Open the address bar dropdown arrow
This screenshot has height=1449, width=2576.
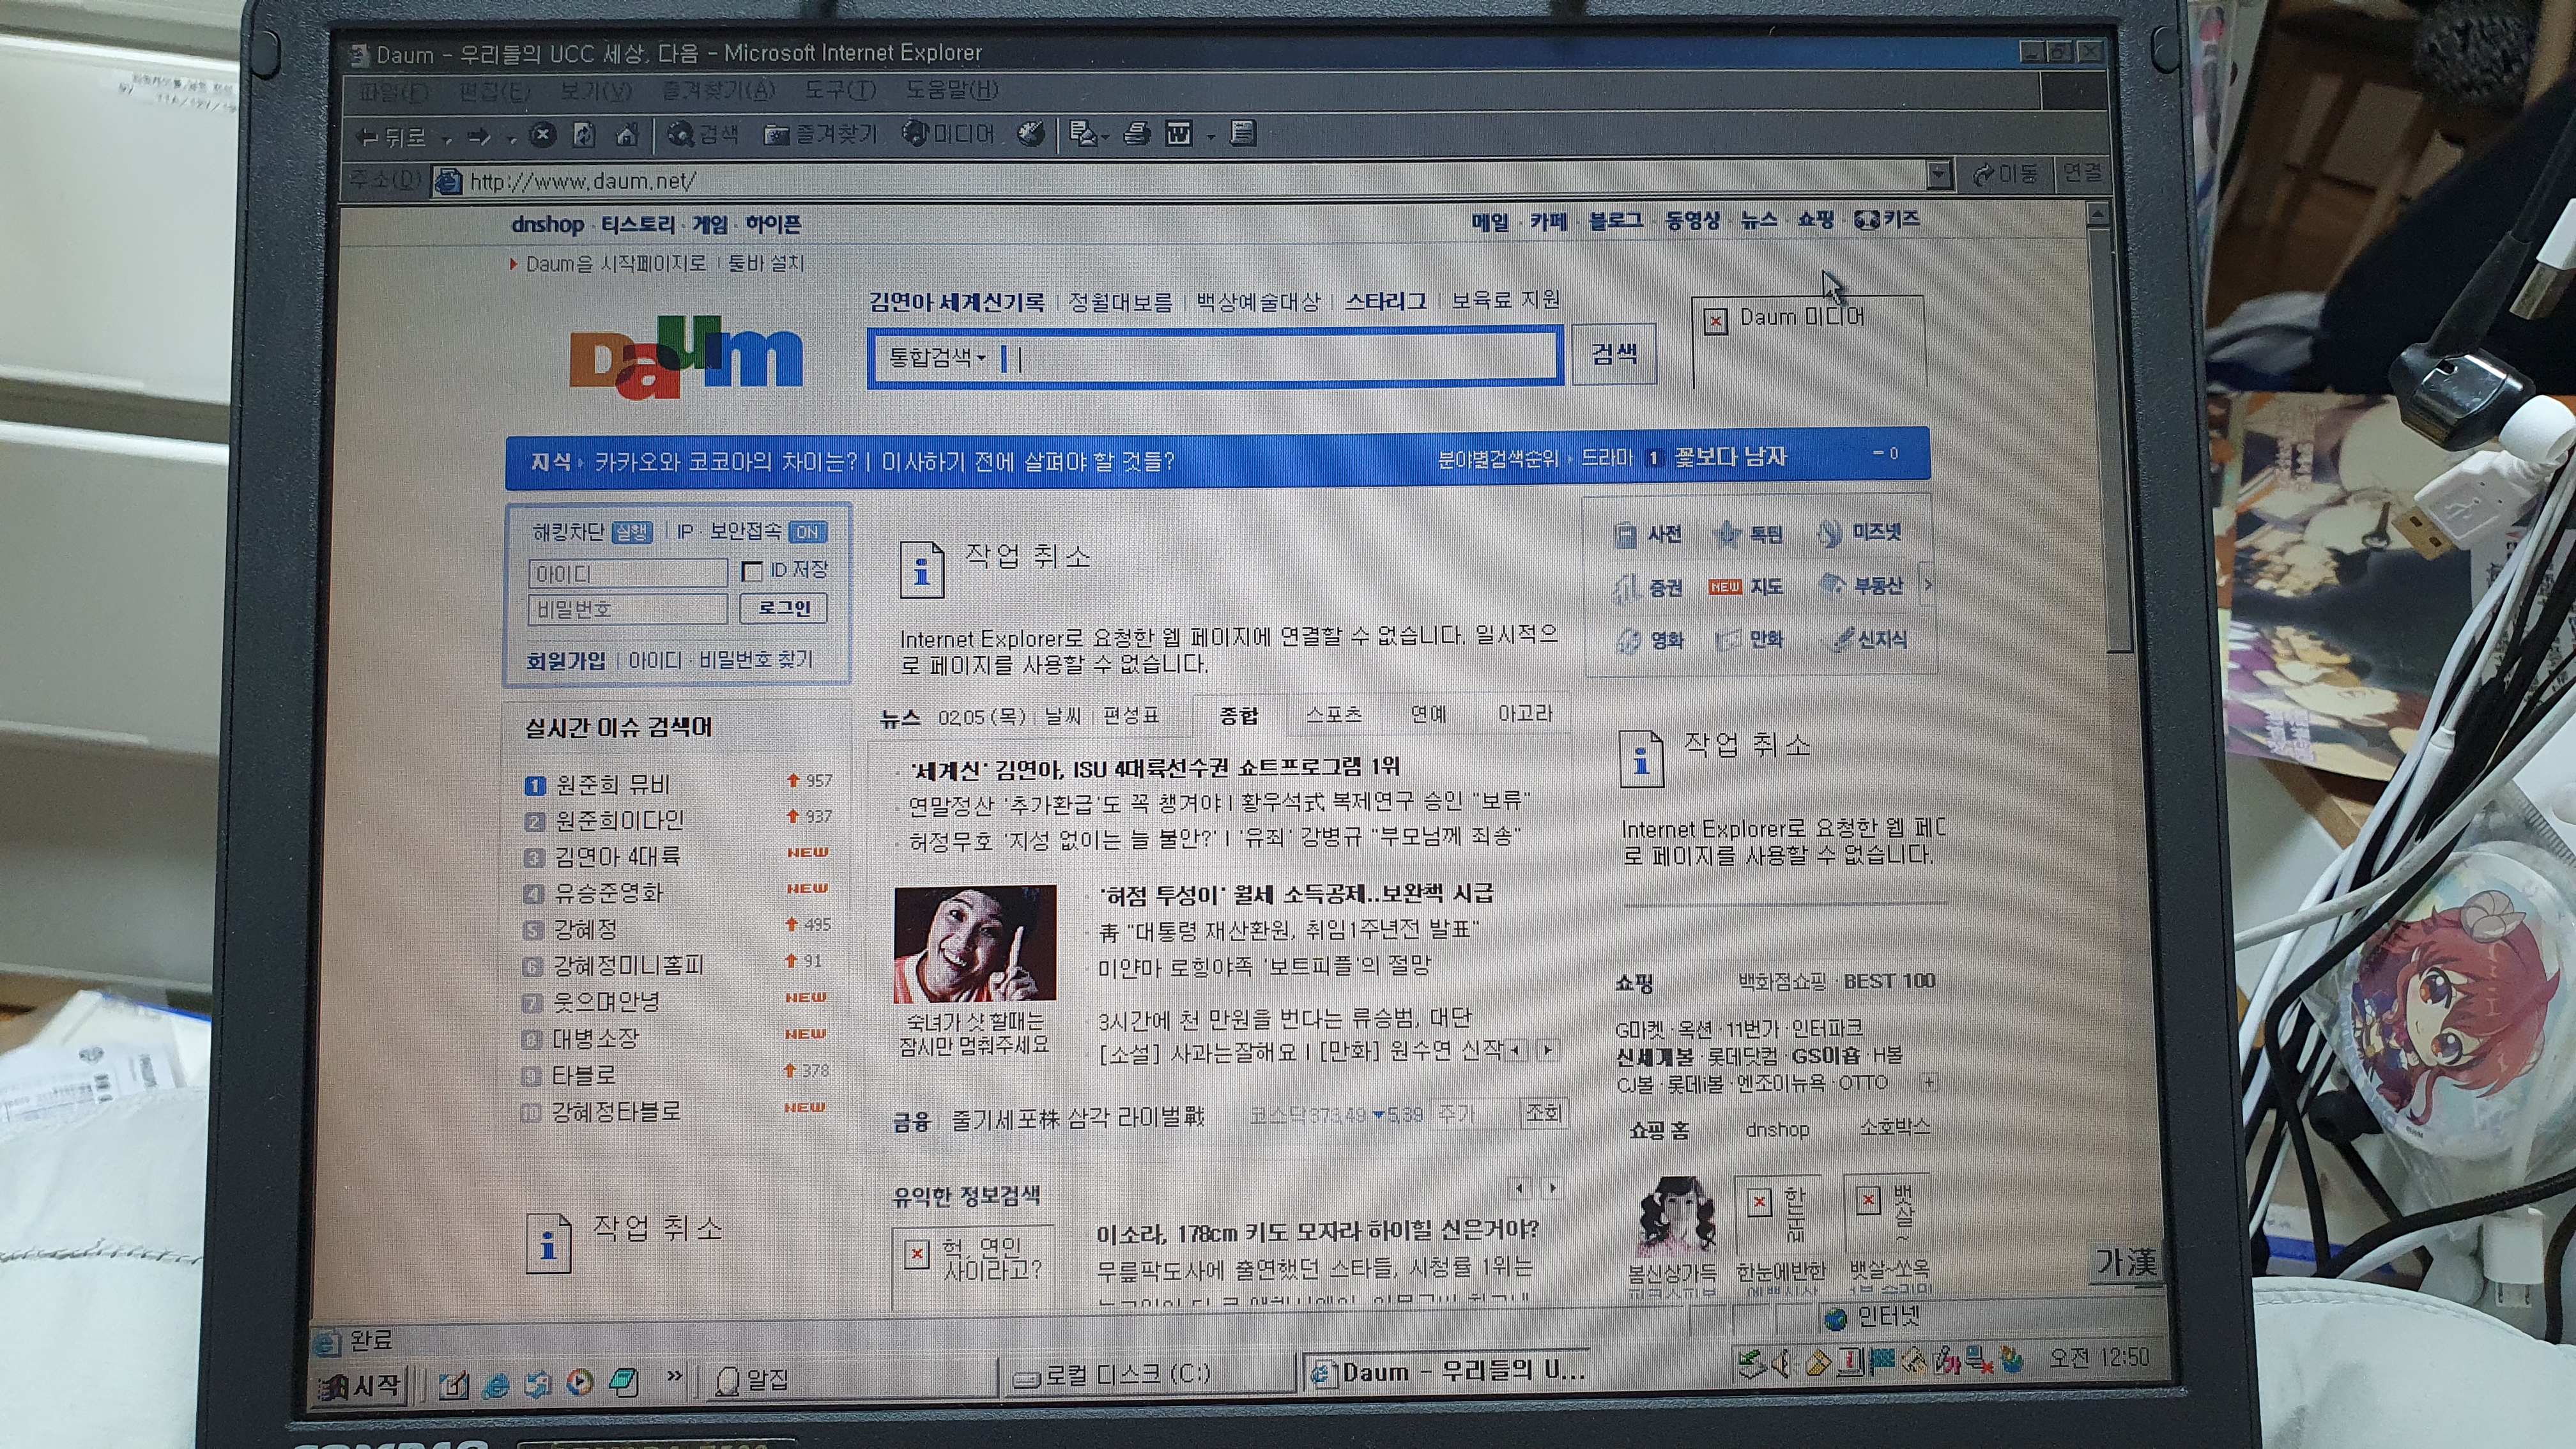(1939, 175)
